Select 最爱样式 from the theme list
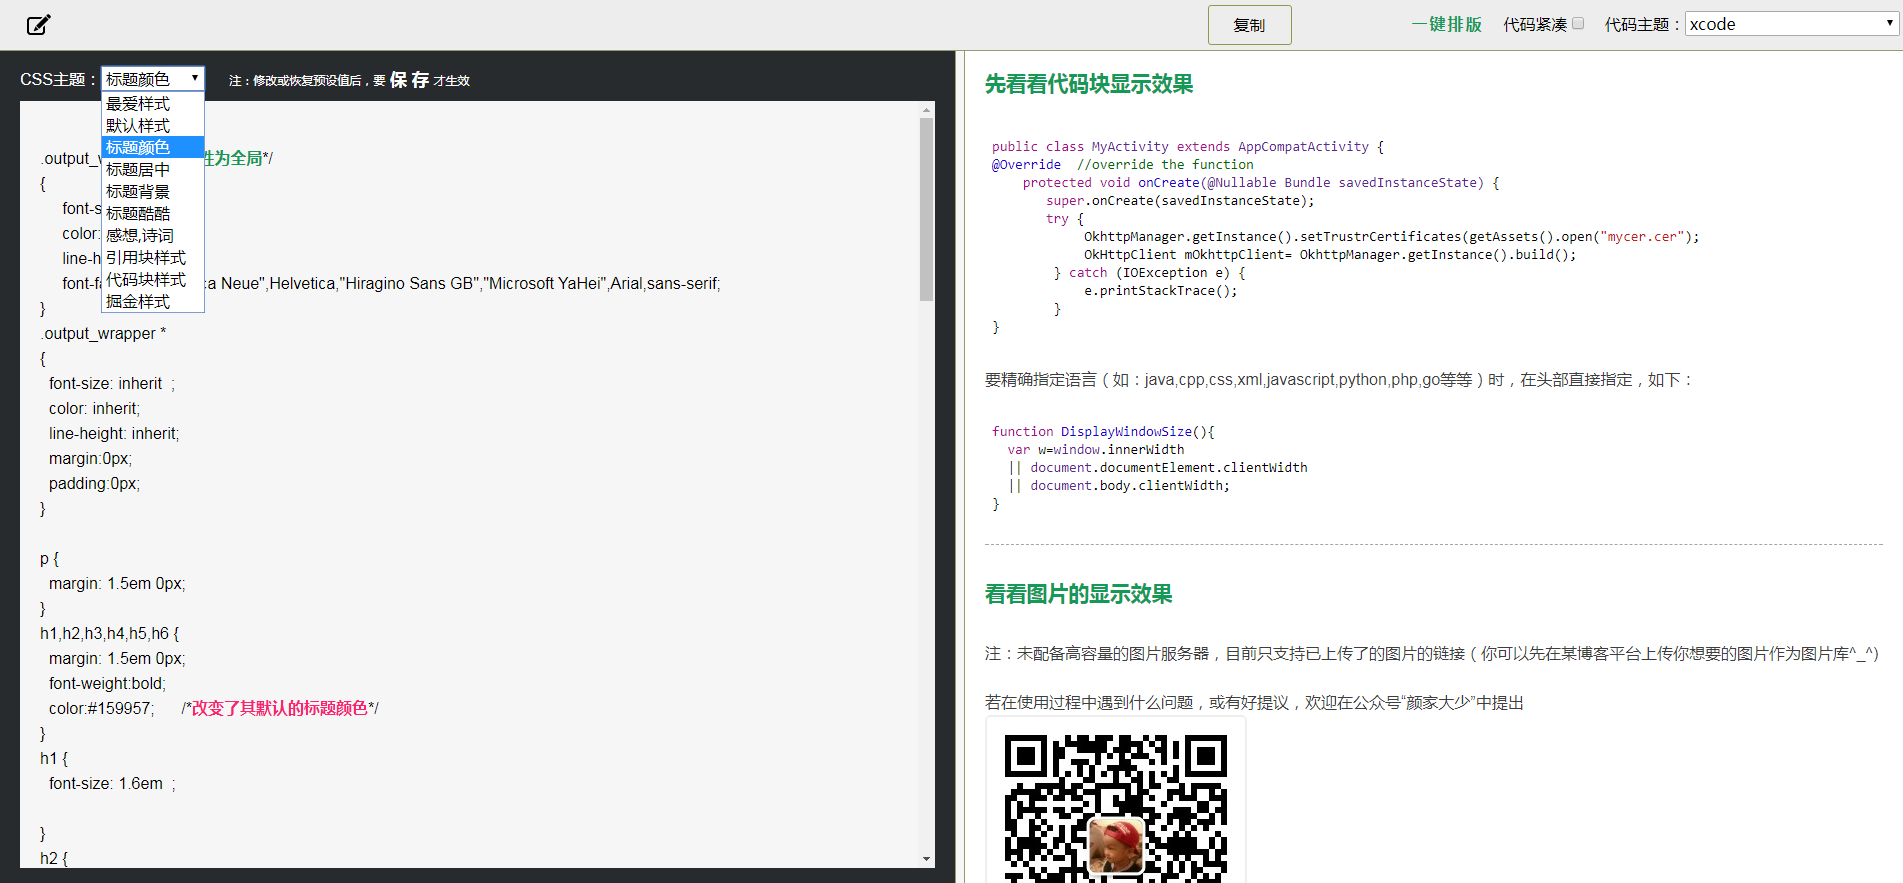 click(x=153, y=103)
